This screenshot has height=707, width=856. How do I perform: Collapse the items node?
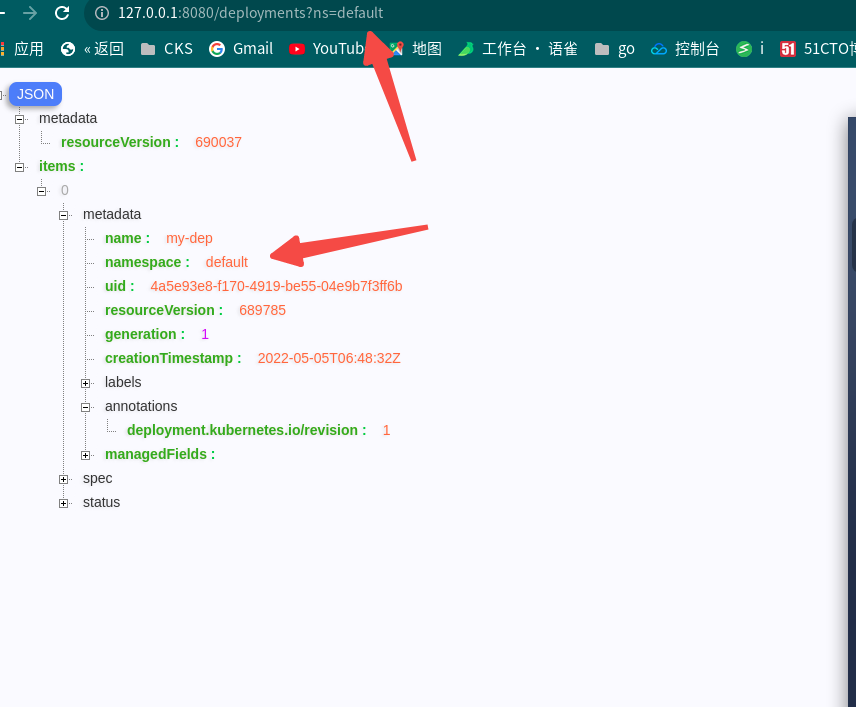(x=20, y=166)
